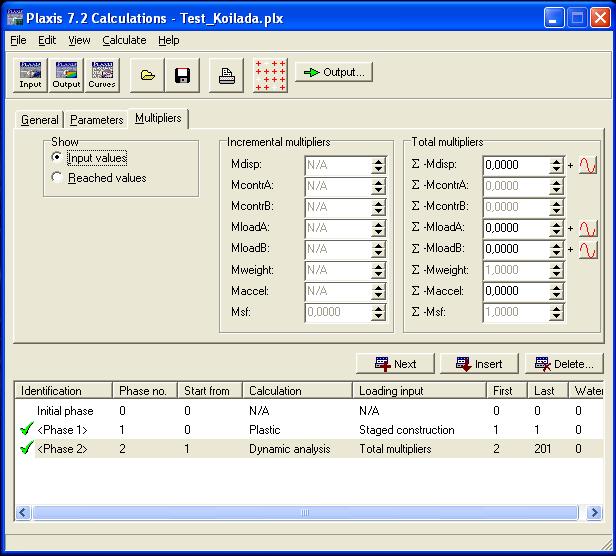Click the Delete... phase button
This screenshot has height=556, width=616.
click(x=564, y=364)
